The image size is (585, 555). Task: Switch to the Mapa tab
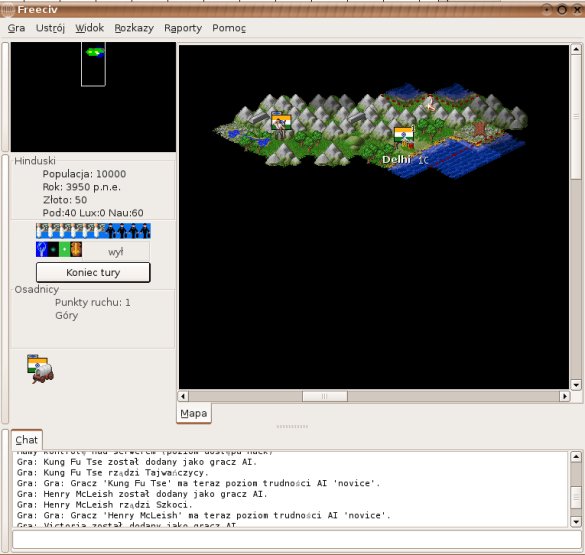194,413
